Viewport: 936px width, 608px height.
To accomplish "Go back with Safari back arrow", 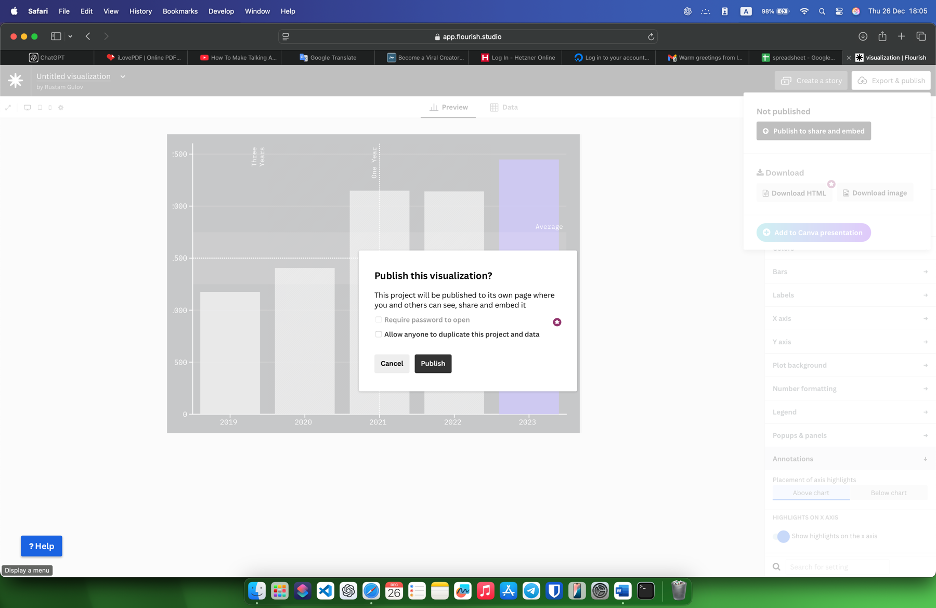I will click(88, 36).
